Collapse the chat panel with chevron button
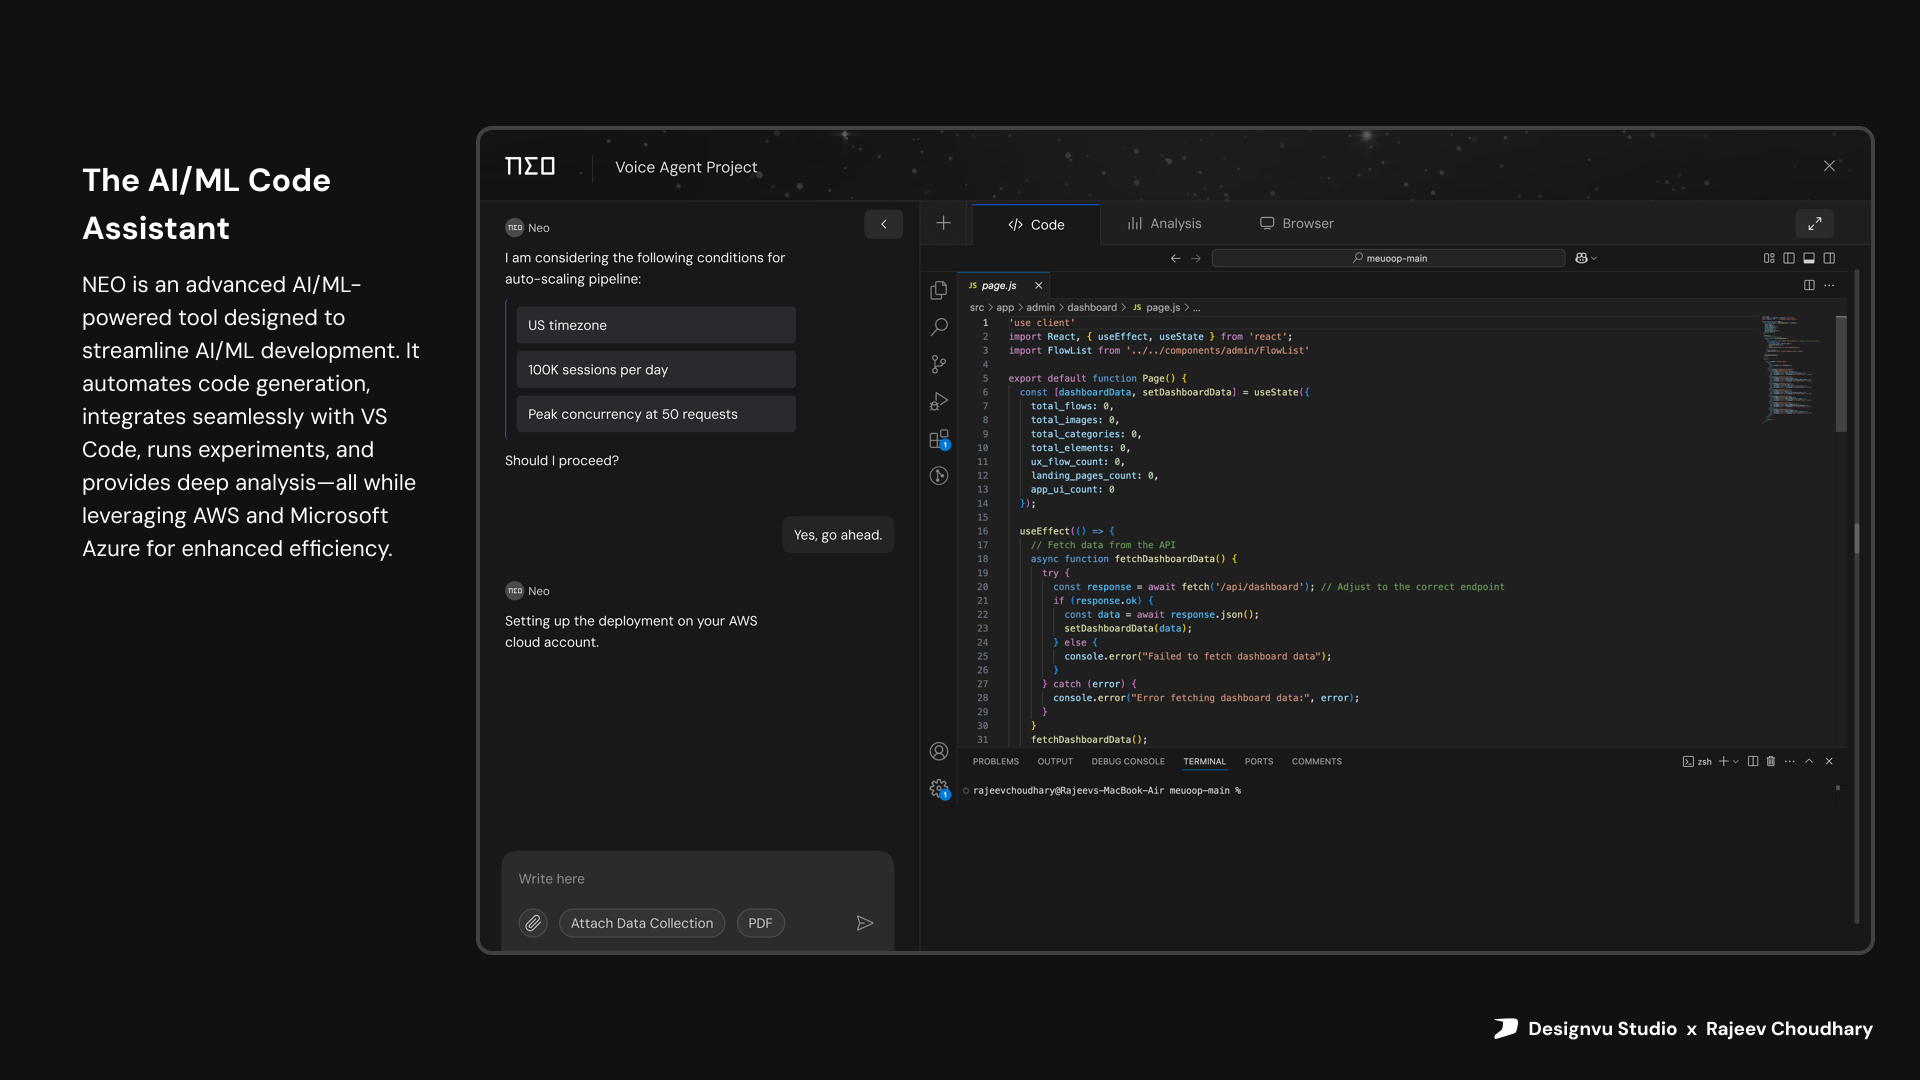 (883, 224)
